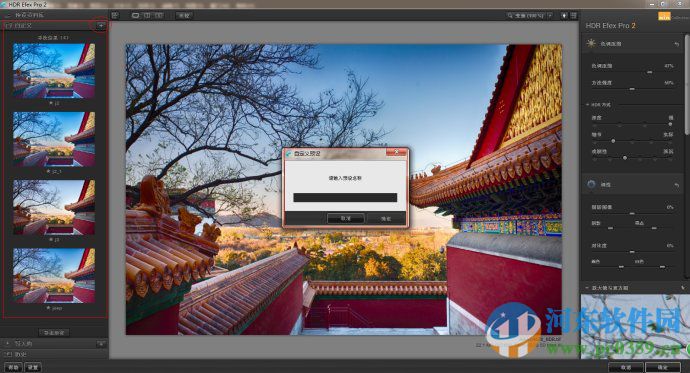The image size is (690, 373).
Task: Click the main 取消 cancel button at bottom right
Action: [x=626, y=367]
